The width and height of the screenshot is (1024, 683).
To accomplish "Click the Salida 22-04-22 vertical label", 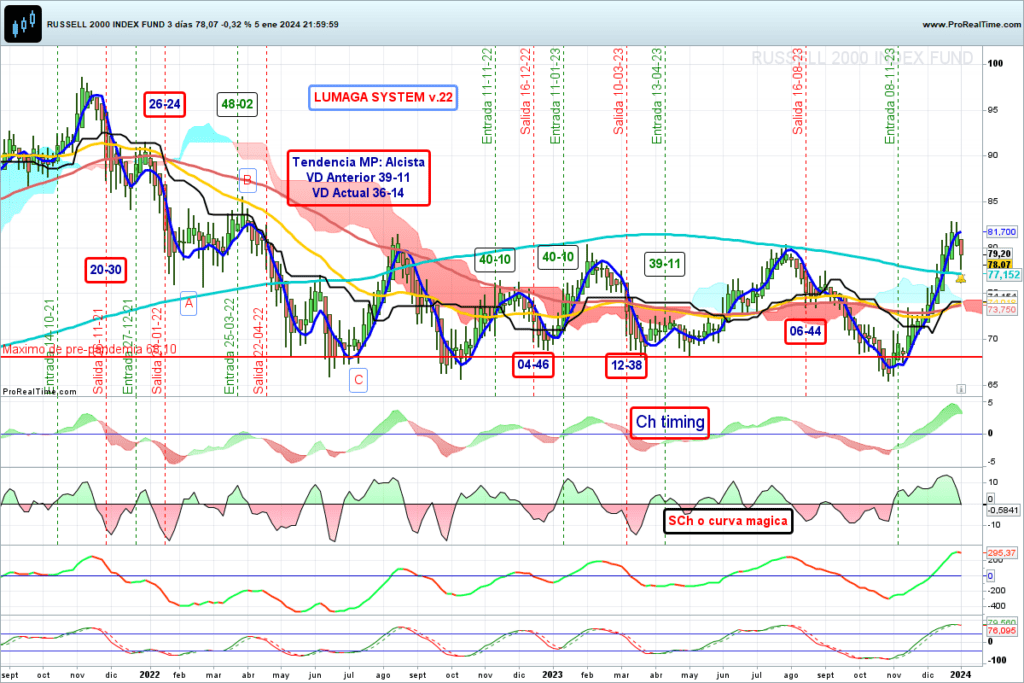I will point(259,351).
